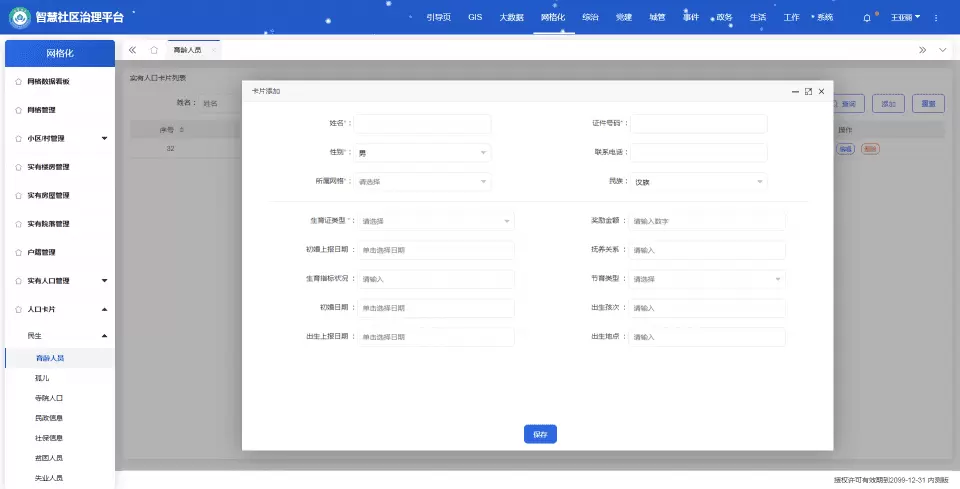Open the 性别 dropdown
This screenshot has height=489, width=960.
click(x=422, y=153)
